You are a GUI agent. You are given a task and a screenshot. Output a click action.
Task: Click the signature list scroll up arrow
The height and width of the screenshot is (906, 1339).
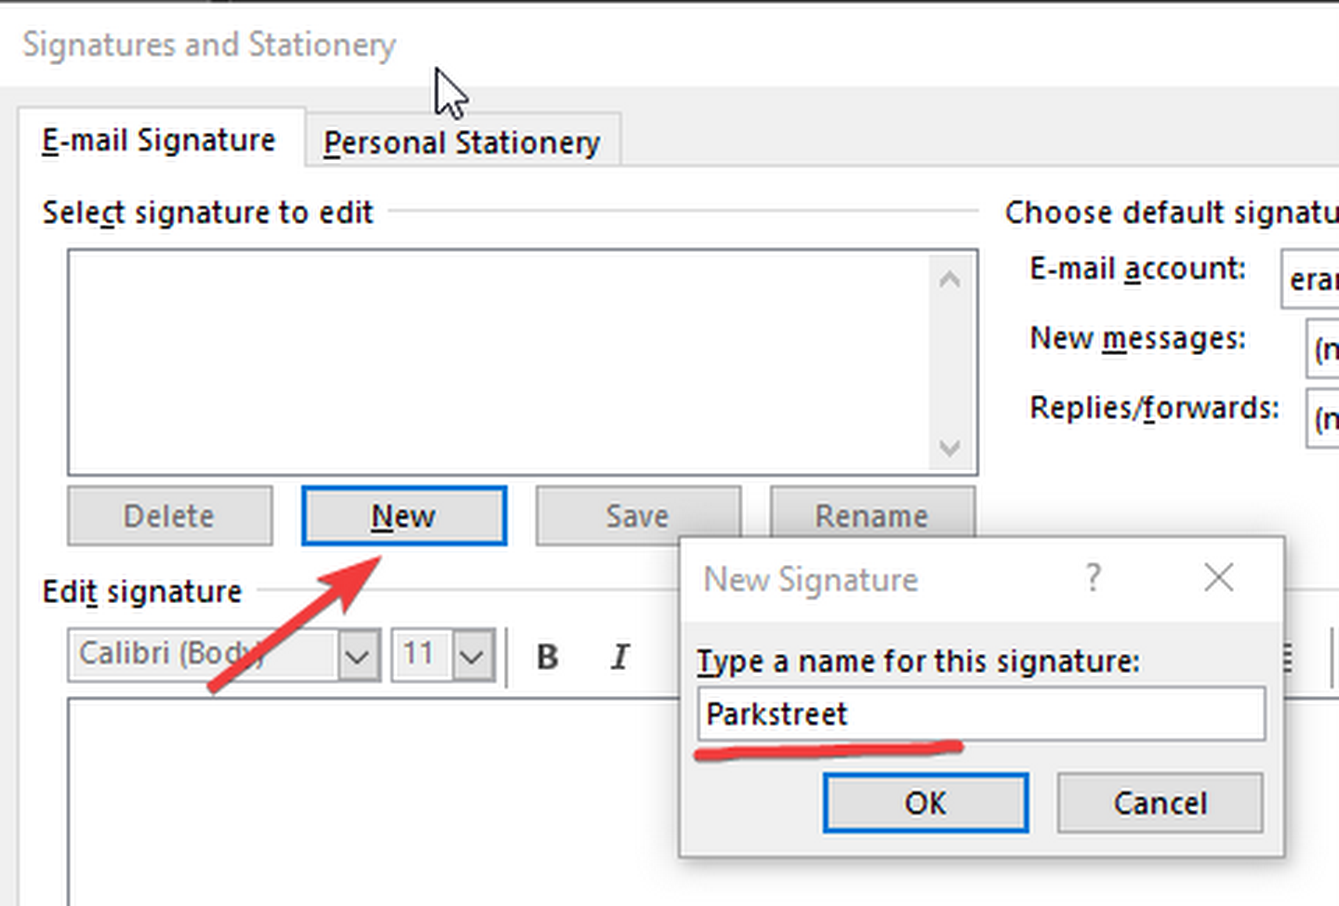click(949, 279)
